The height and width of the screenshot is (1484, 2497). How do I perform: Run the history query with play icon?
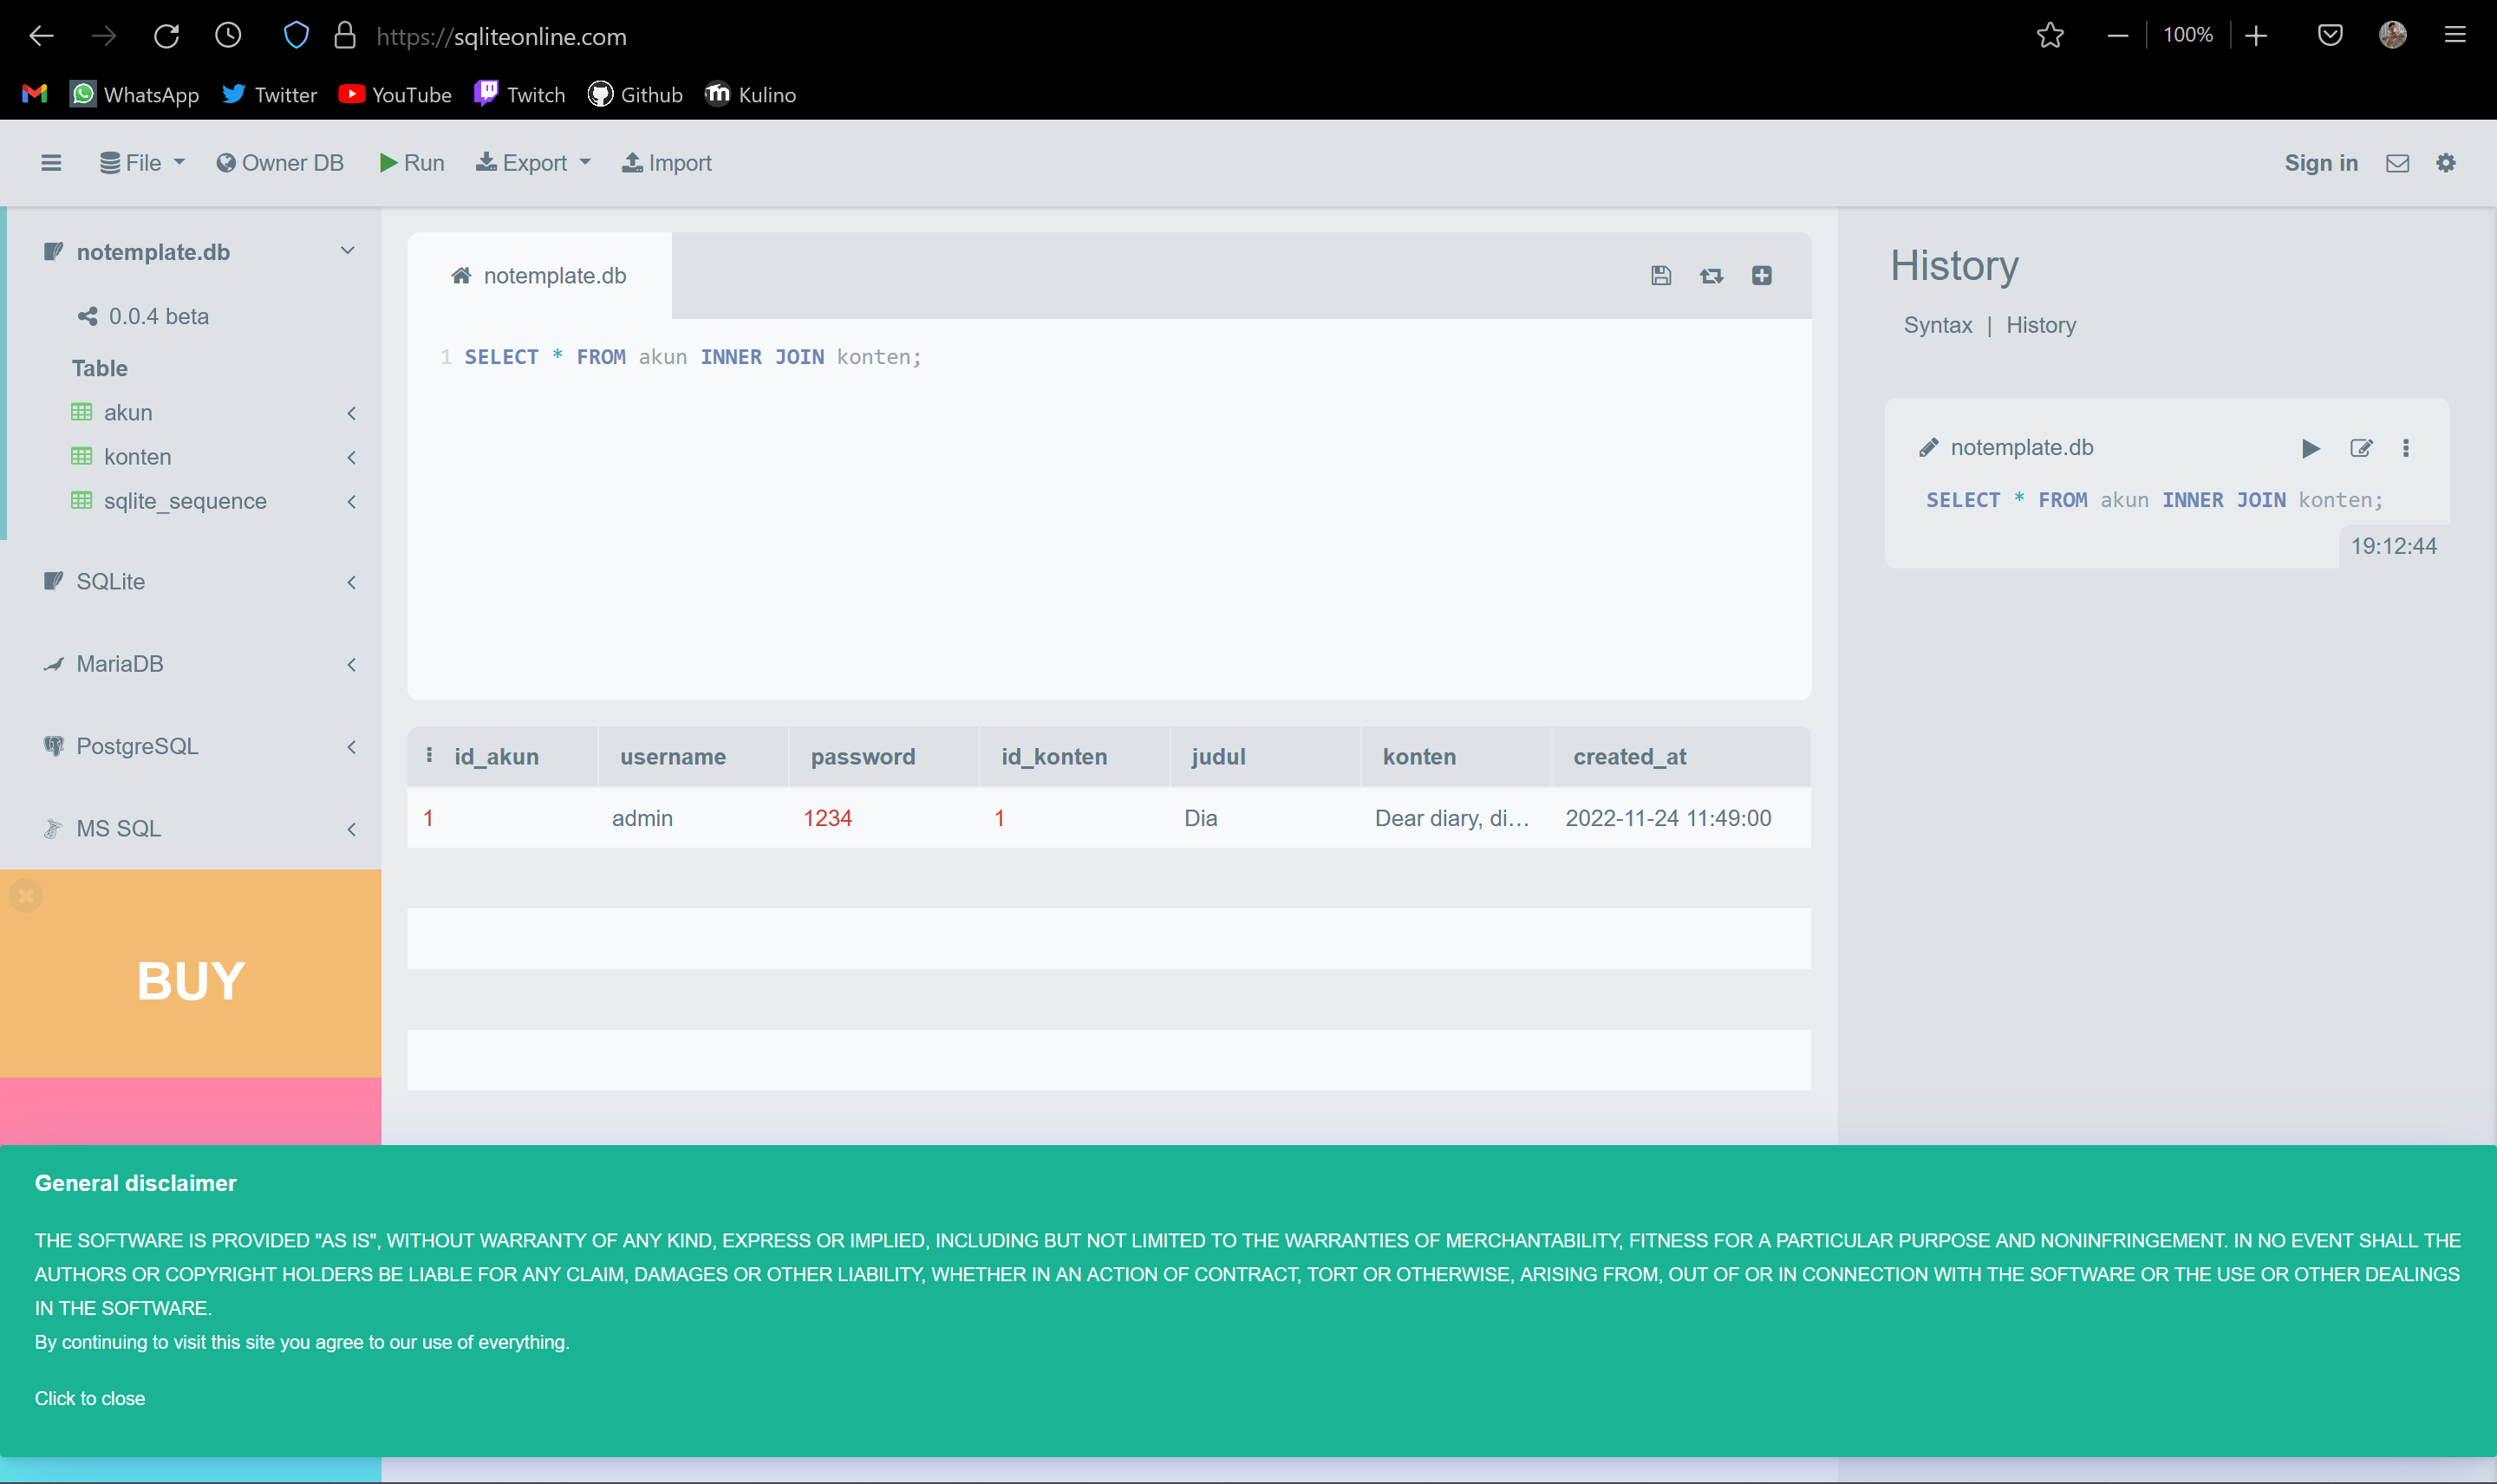pos(2310,448)
